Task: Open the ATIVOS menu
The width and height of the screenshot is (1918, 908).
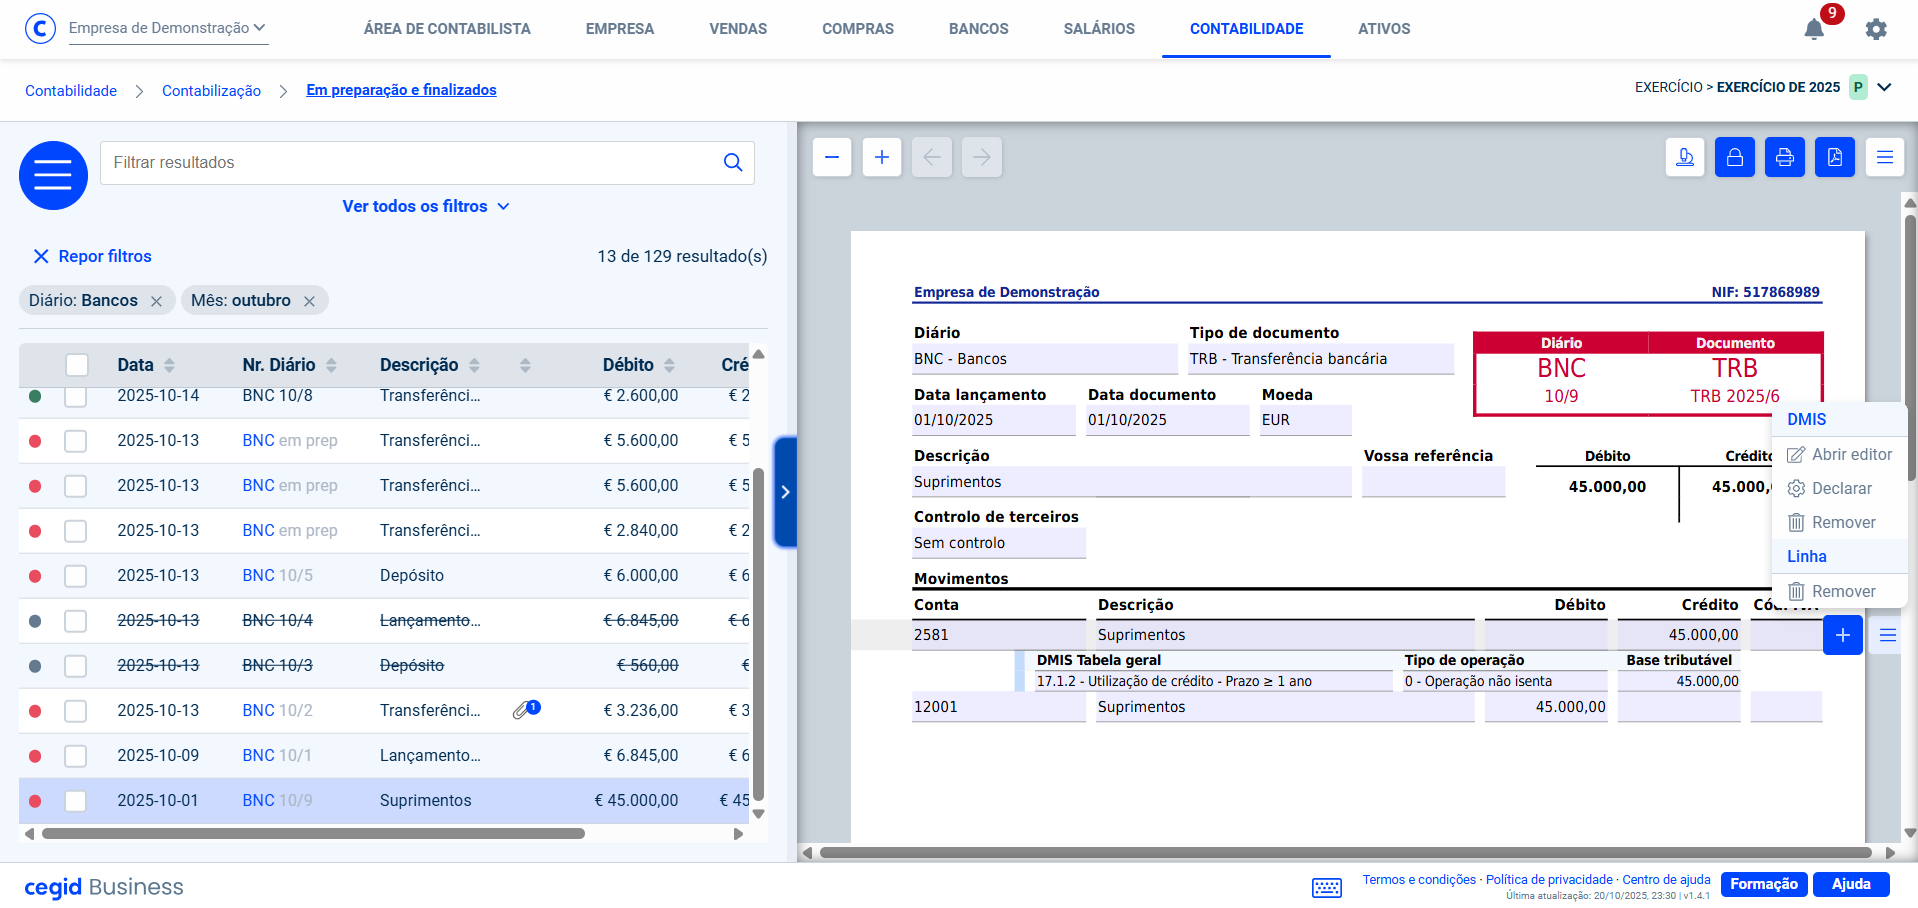Action: 1384,29
